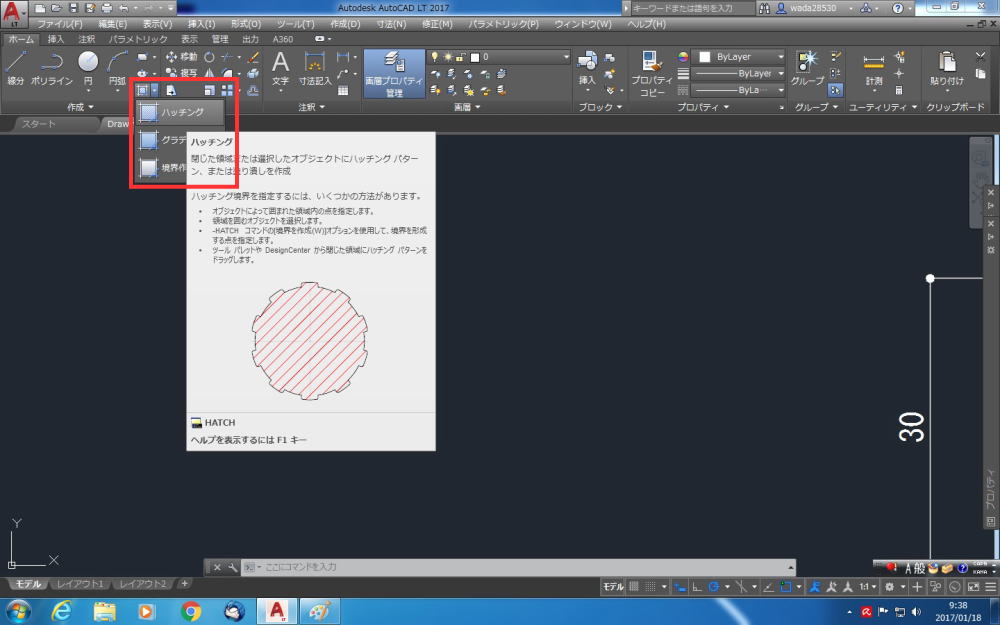Toggle ortho mode in status bar
The height and width of the screenshot is (625, 1000).
click(697, 587)
